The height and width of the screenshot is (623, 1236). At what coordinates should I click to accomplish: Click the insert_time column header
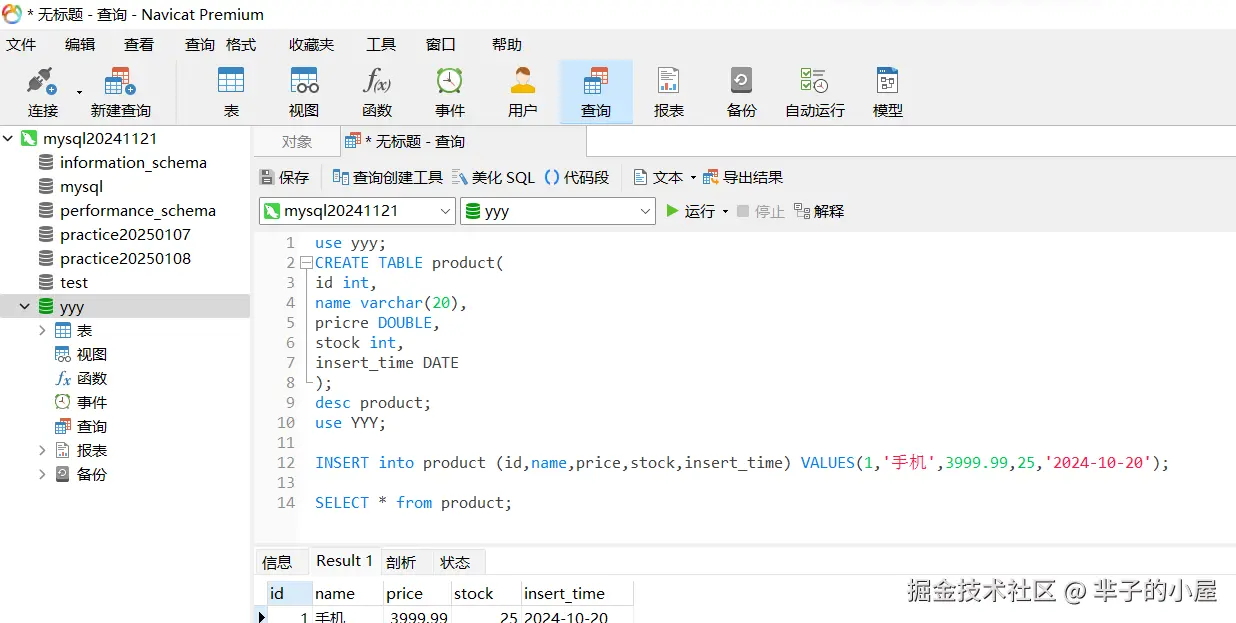577,593
